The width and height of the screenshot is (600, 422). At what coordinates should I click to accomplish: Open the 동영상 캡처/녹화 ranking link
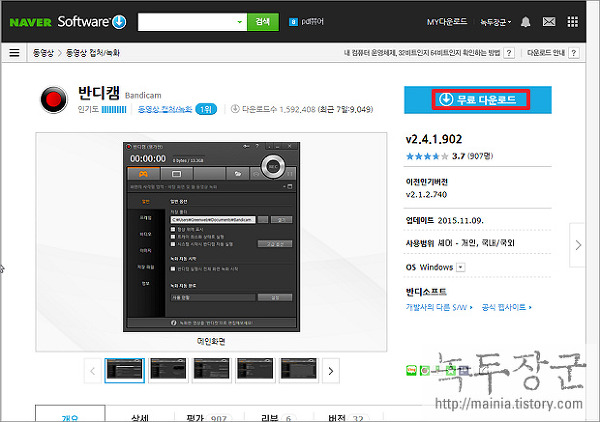[165, 109]
